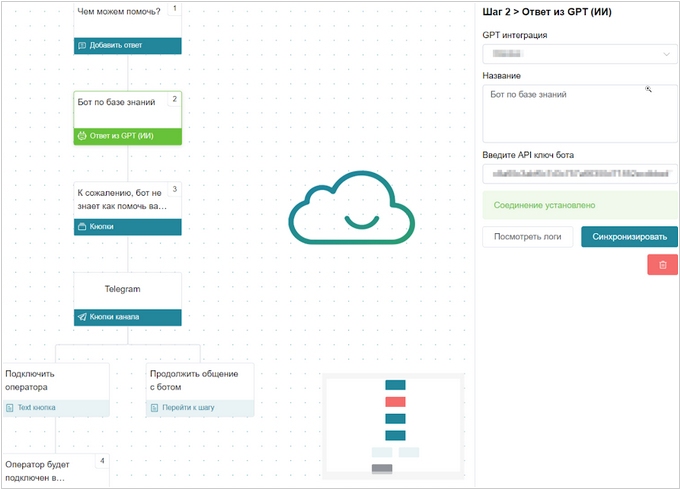Click the robot icon on 'Ответ из GPT (ИИ)'
Image resolution: width=680 pixels, height=489 pixels.
(82, 136)
